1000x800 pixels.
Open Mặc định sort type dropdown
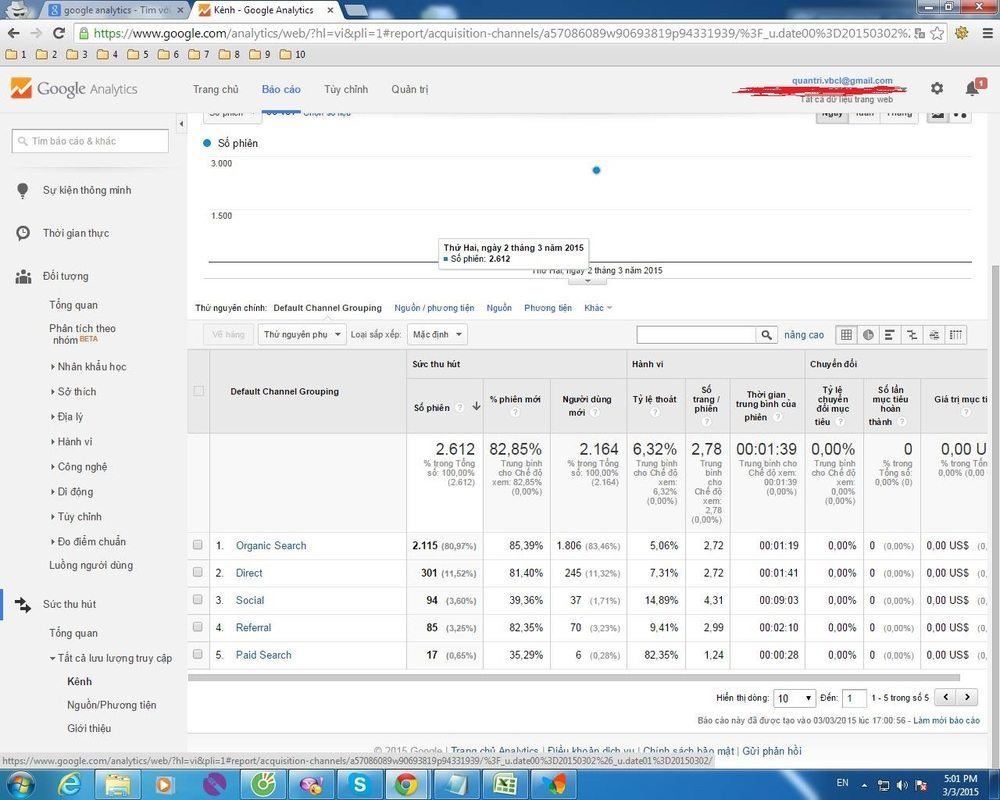point(437,334)
